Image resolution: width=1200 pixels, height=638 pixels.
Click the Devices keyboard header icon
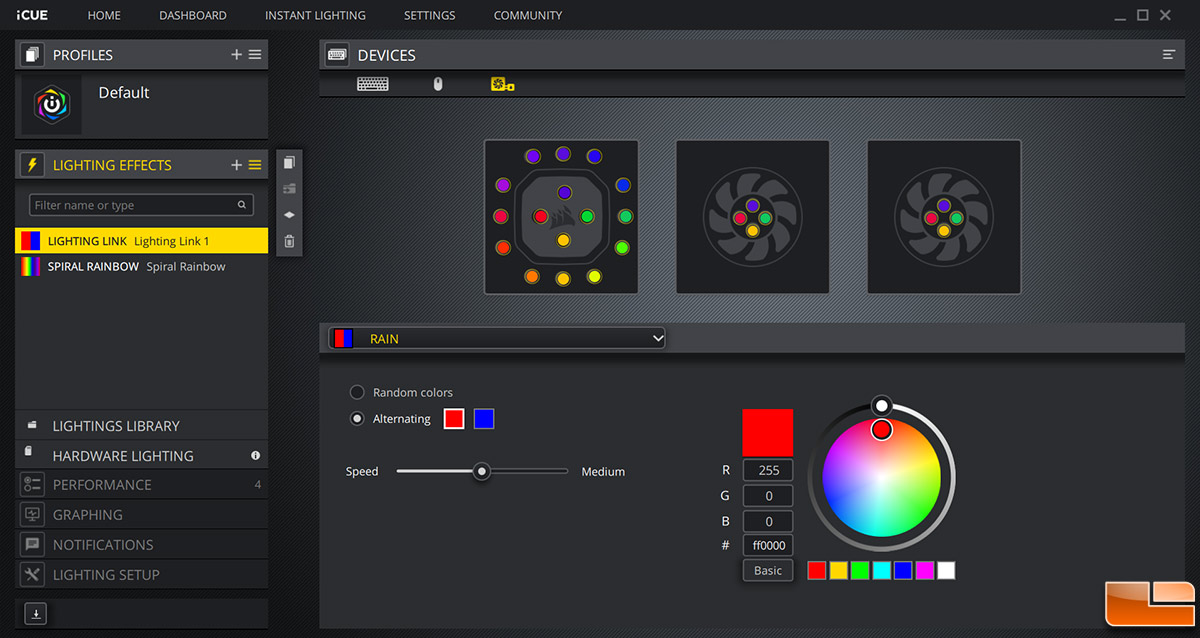pyautogui.click(x=337, y=55)
